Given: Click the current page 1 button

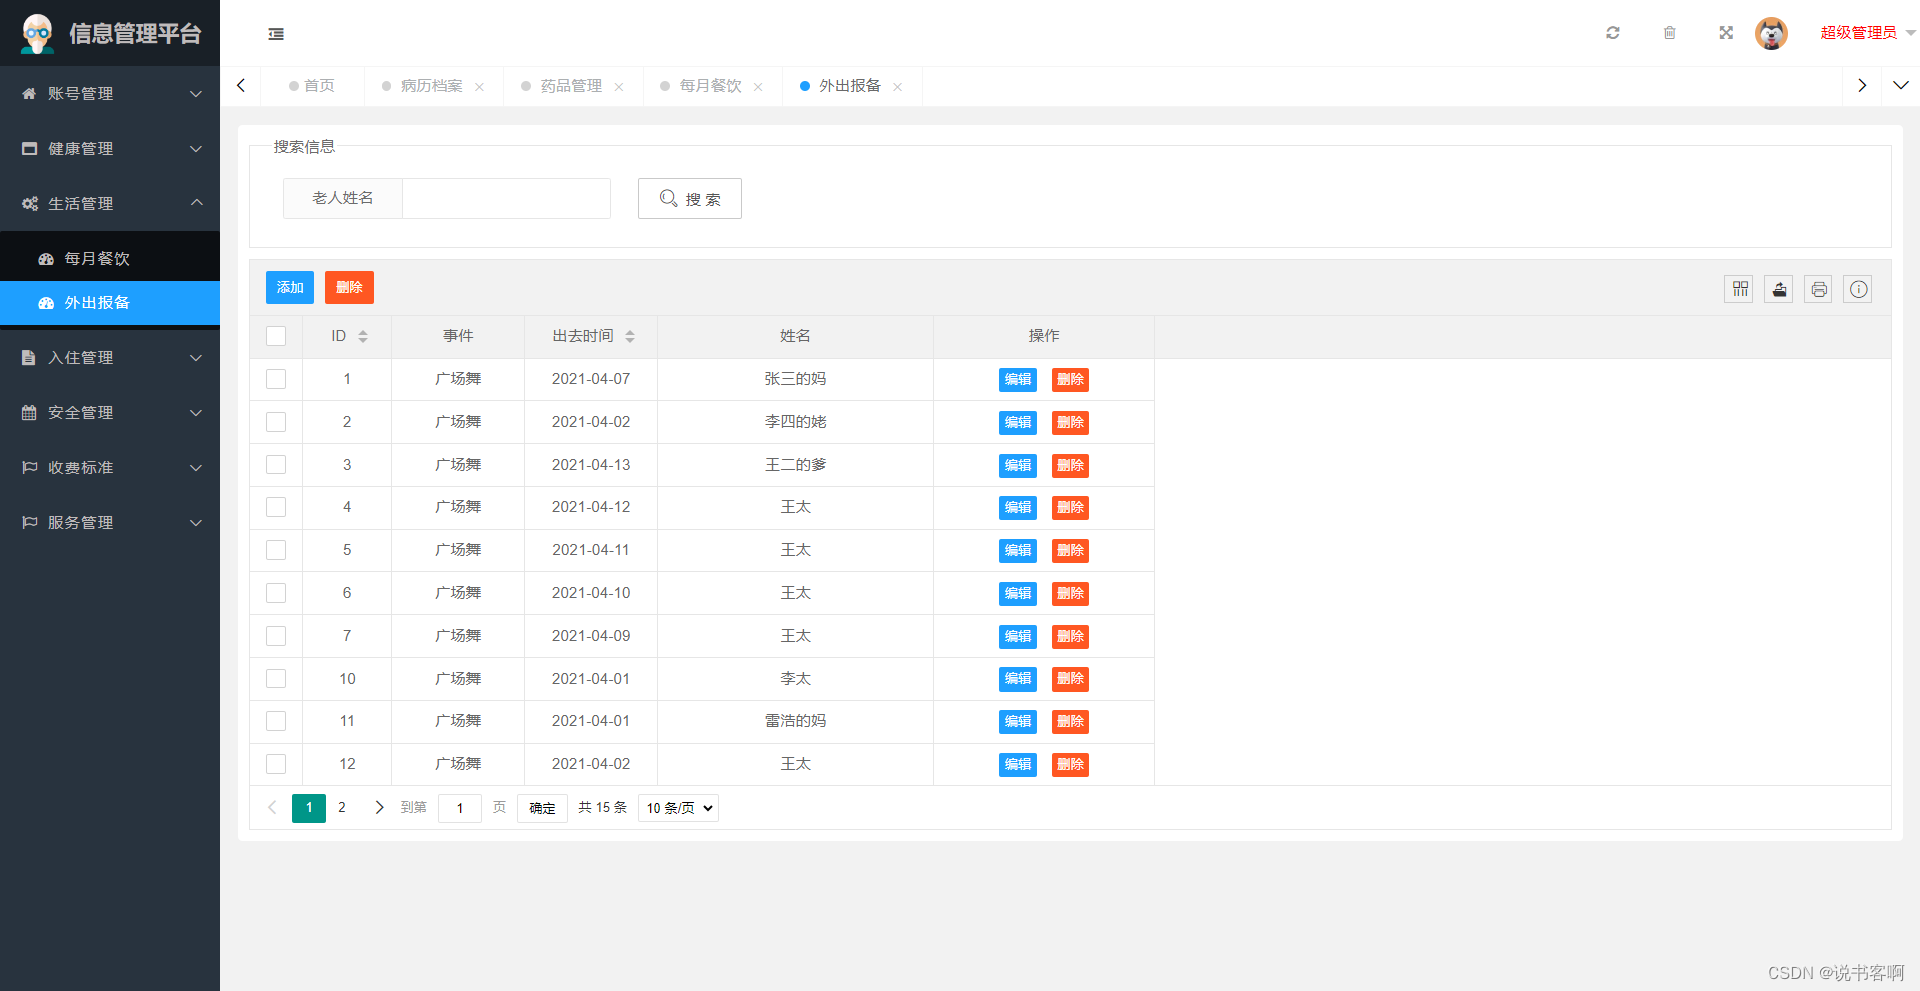Looking at the screenshot, I should point(309,808).
